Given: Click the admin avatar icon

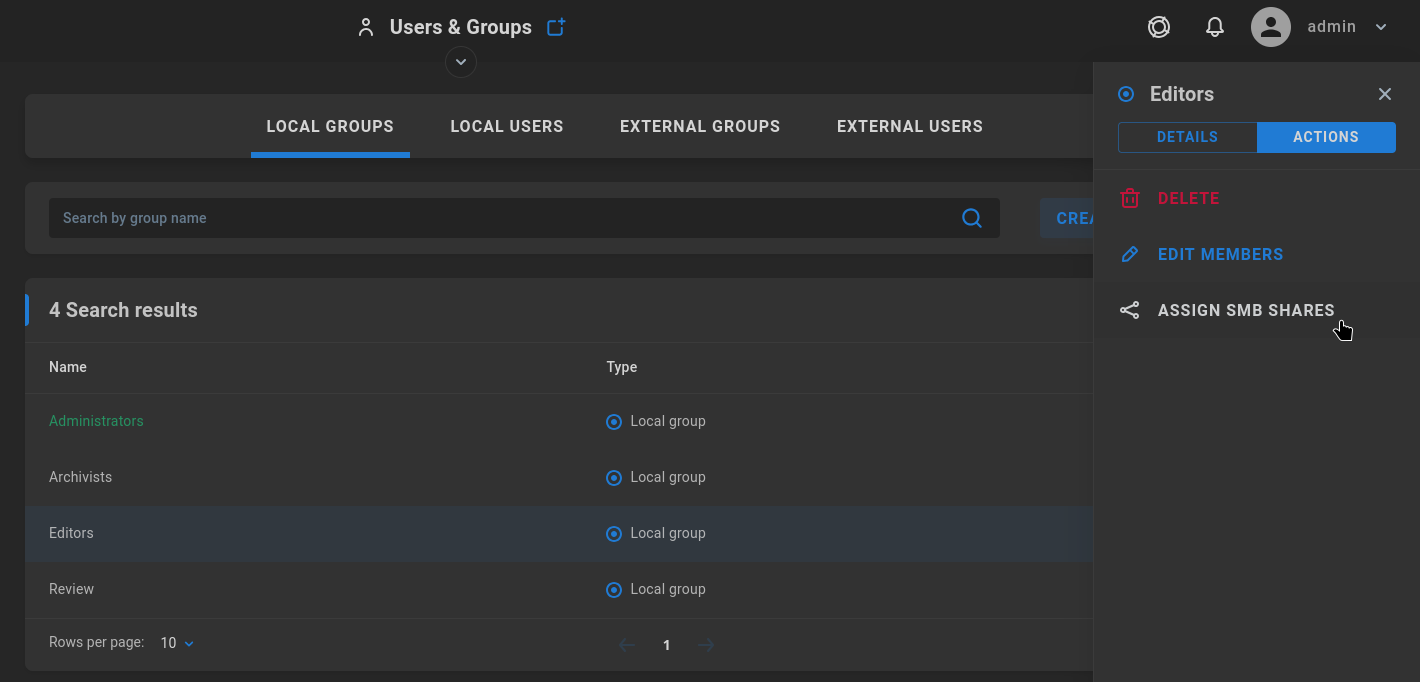Looking at the screenshot, I should pyautogui.click(x=1271, y=27).
